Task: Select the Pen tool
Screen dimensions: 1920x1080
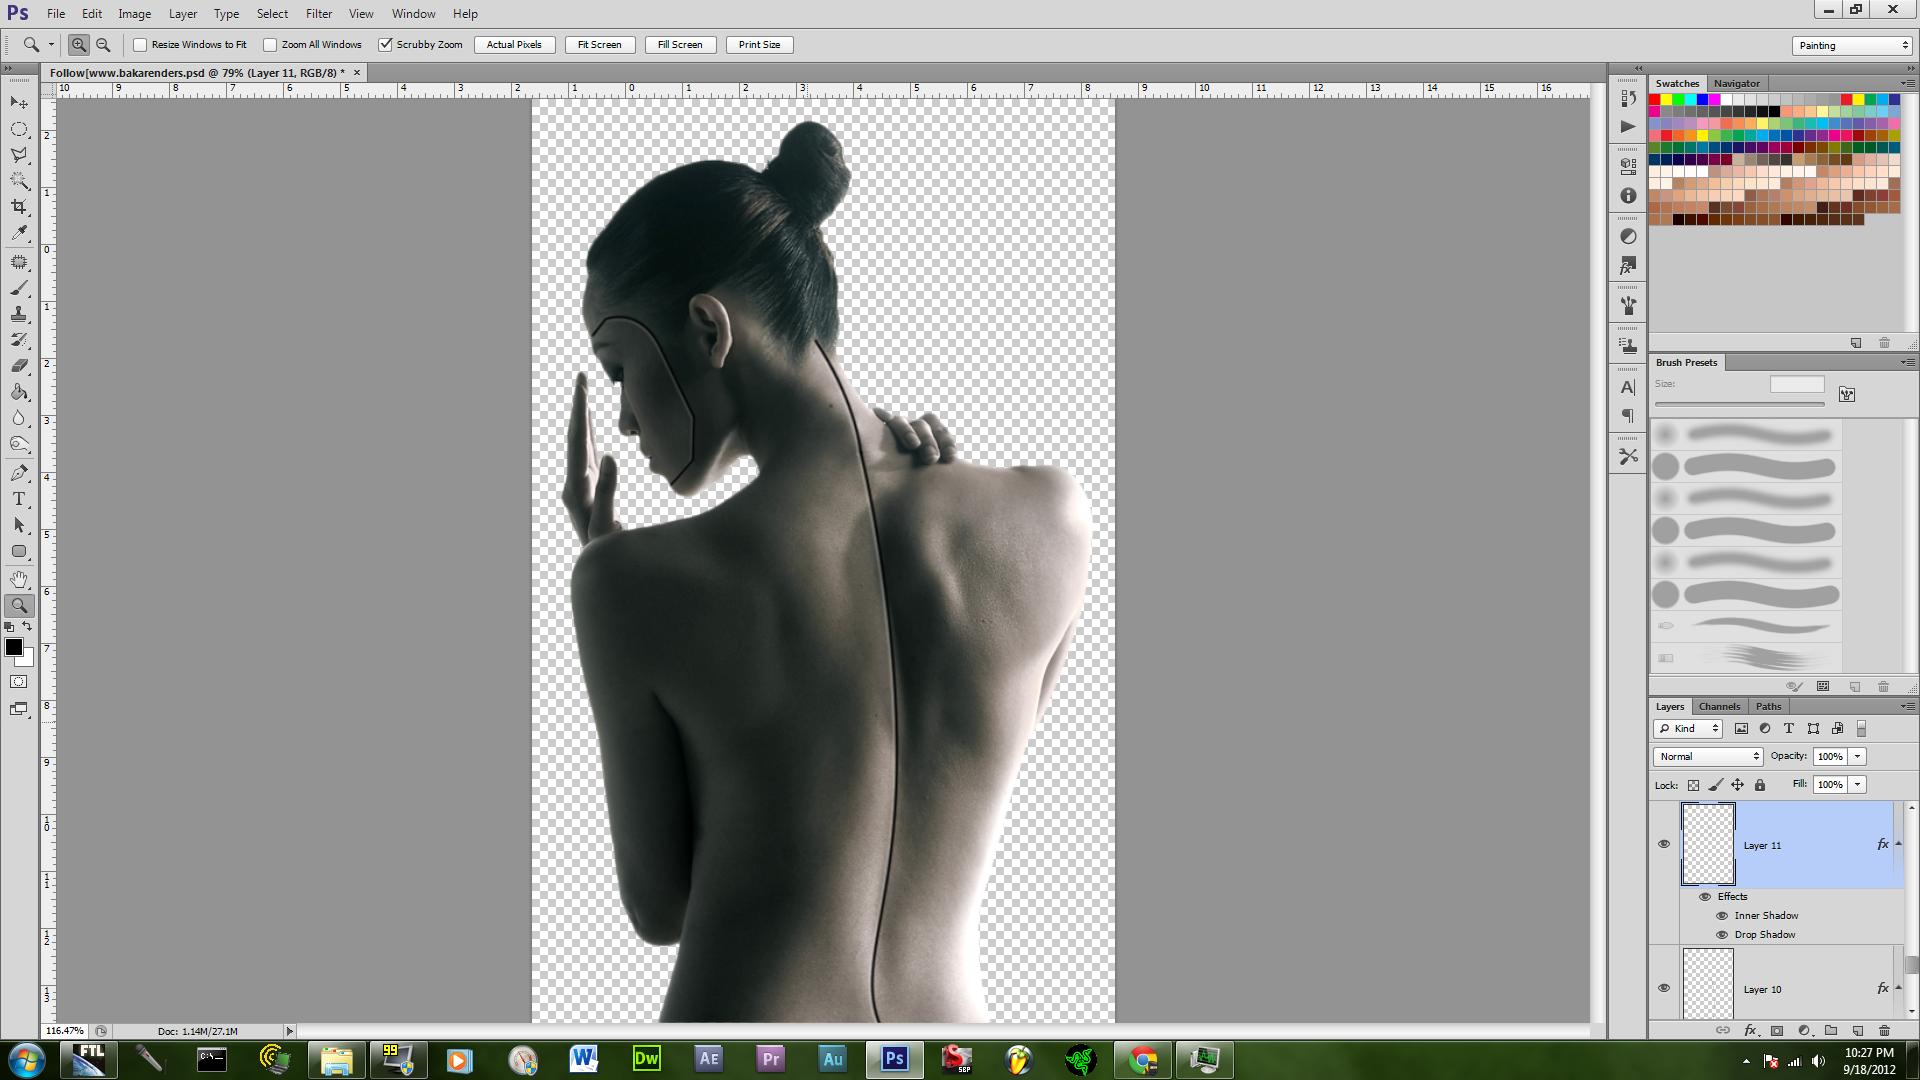Action: (x=19, y=473)
